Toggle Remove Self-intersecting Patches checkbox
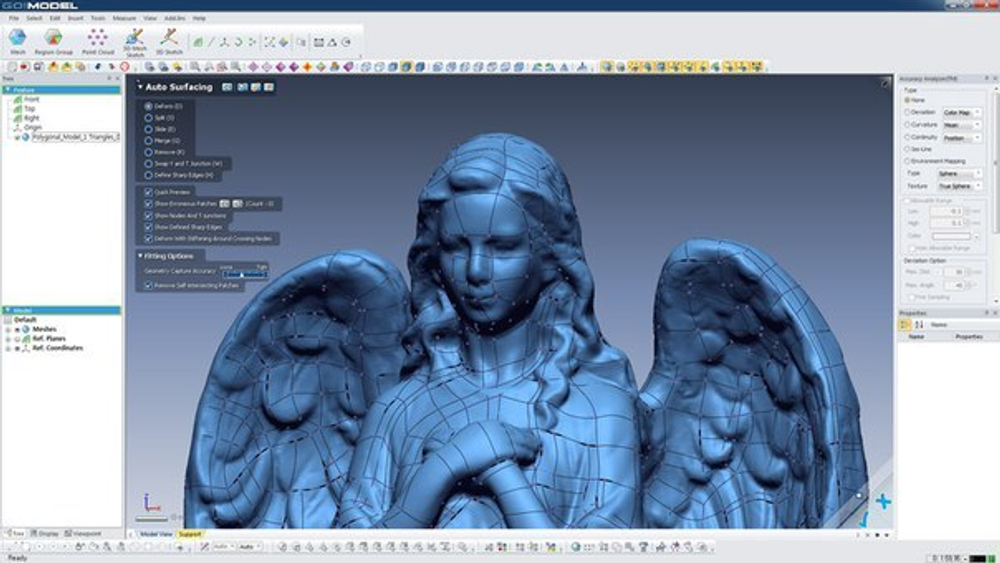 click(149, 285)
